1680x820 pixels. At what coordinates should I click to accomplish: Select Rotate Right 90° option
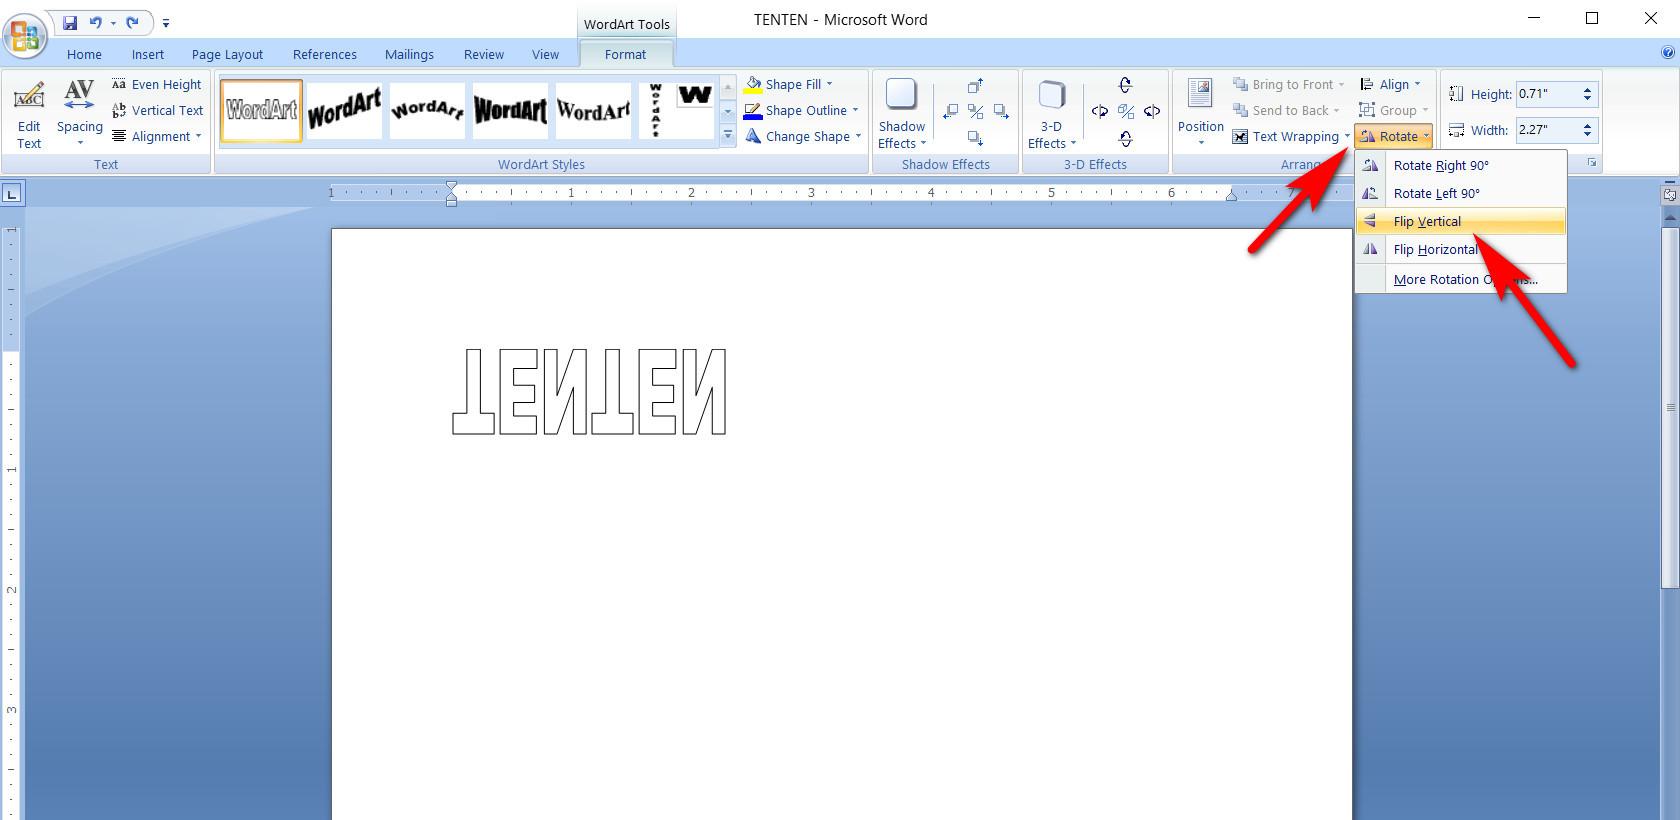pyautogui.click(x=1461, y=166)
